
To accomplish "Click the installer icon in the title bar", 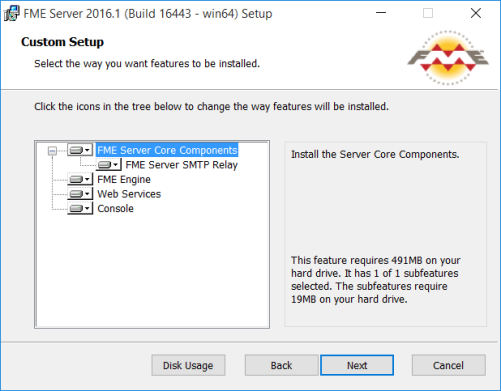I will tap(12, 14).
